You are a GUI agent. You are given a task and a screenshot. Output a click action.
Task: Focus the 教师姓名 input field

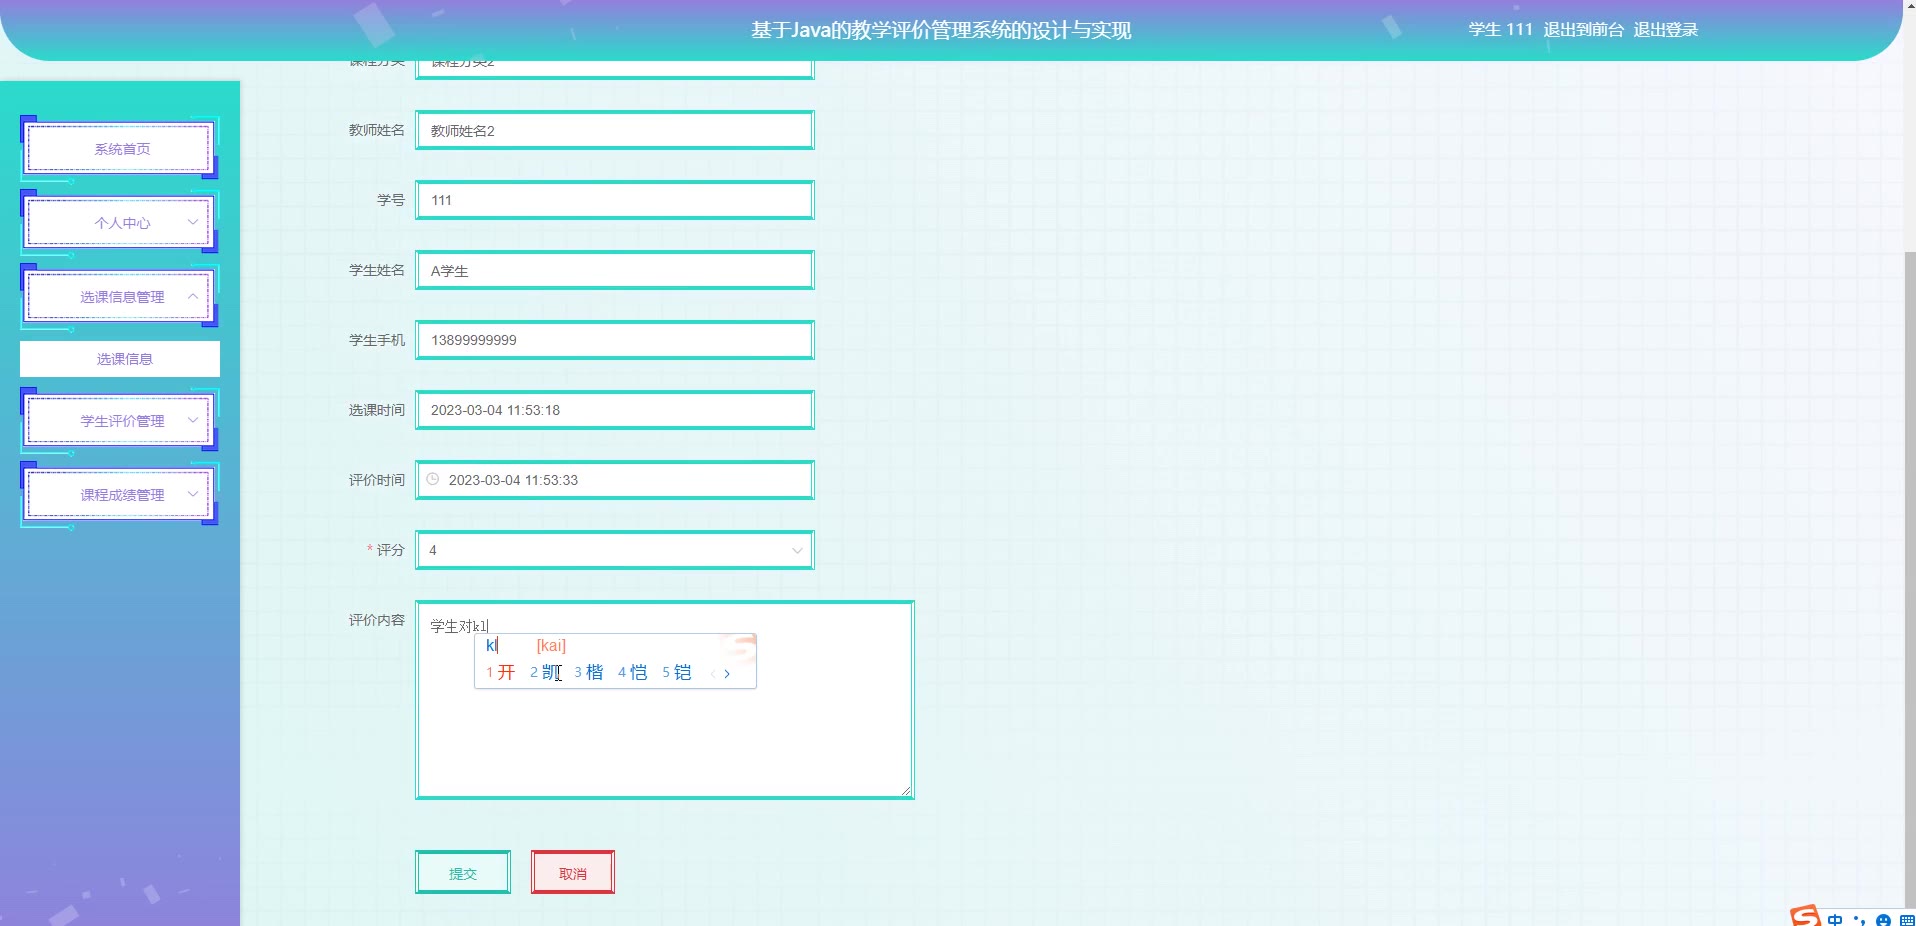pyautogui.click(x=615, y=130)
